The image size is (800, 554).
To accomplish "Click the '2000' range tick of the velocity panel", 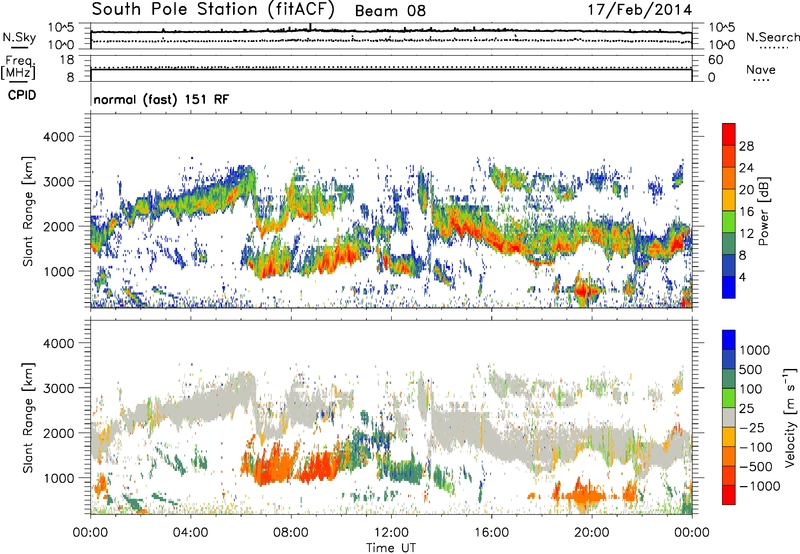I will (59, 434).
